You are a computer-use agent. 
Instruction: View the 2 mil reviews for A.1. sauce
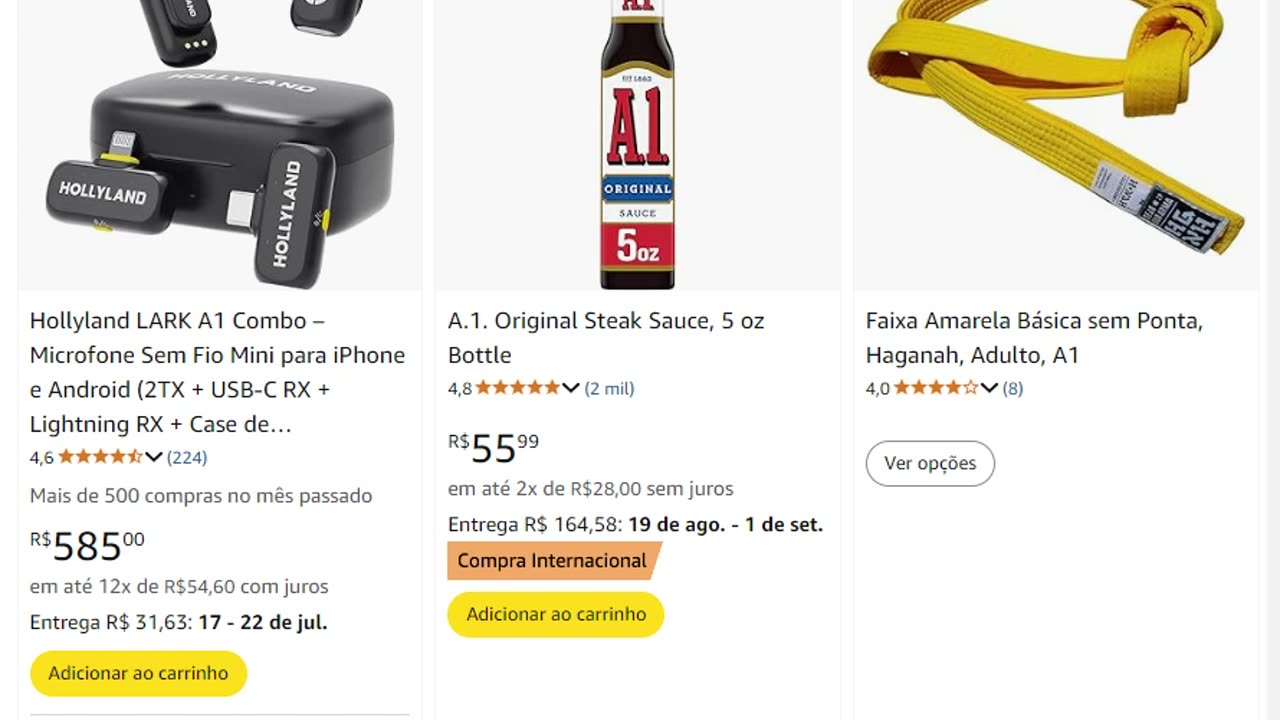click(x=609, y=389)
